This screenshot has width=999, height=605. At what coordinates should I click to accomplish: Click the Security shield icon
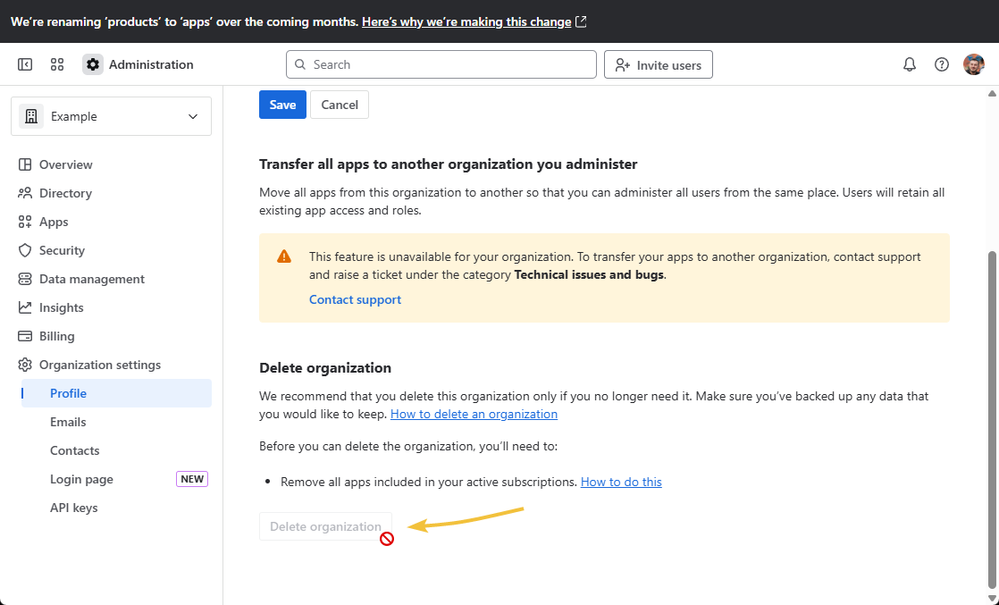pos(26,251)
